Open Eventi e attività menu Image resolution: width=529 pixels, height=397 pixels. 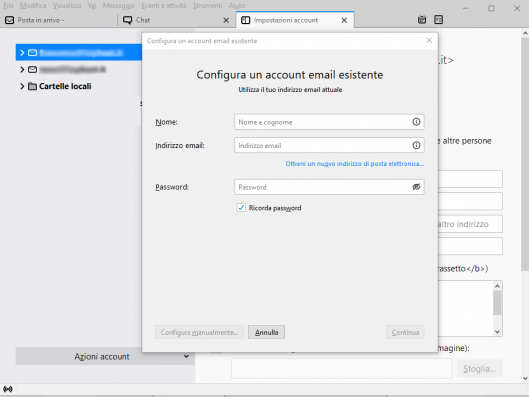tap(164, 5)
